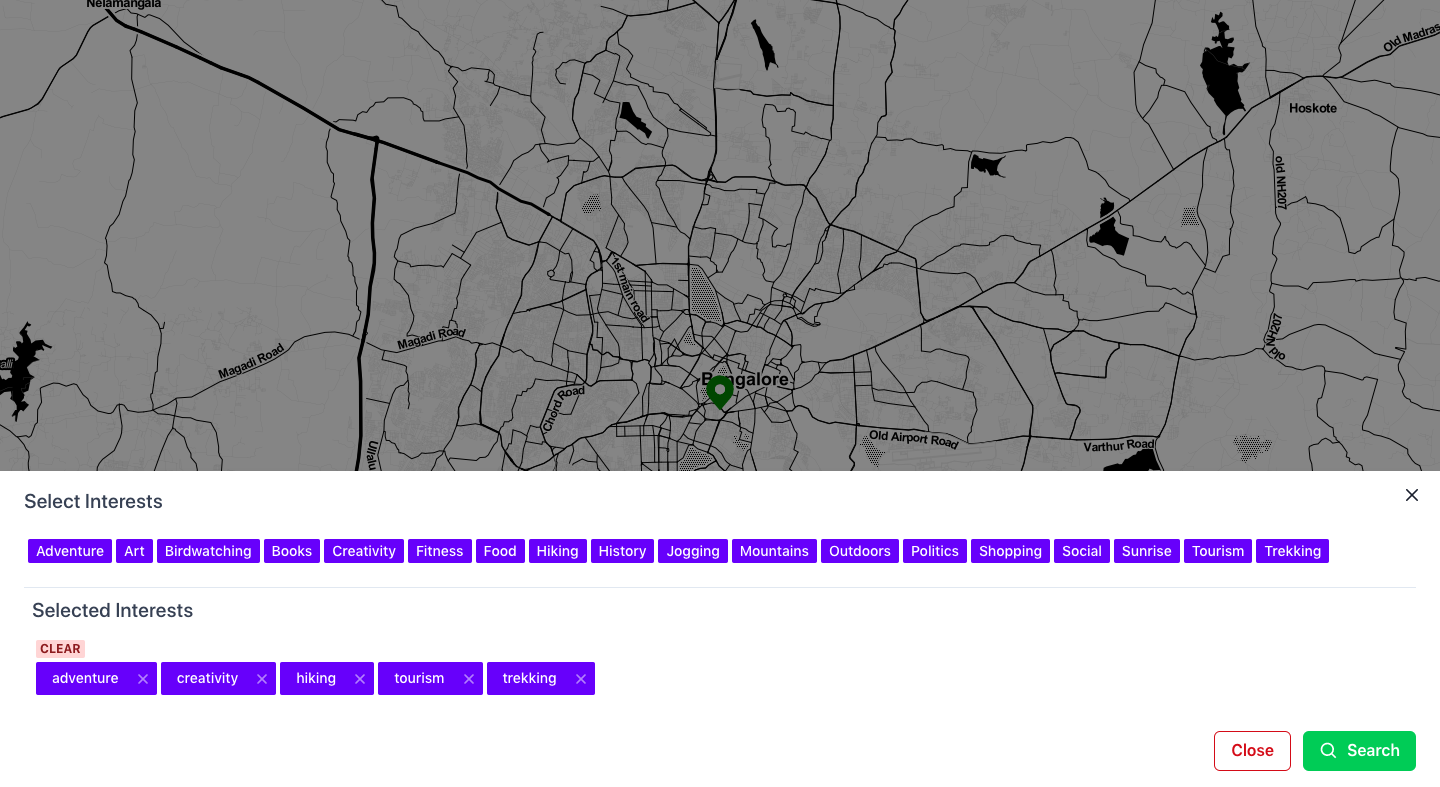Remove the creativity selected interest
The width and height of the screenshot is (1440, 787).
262,679
